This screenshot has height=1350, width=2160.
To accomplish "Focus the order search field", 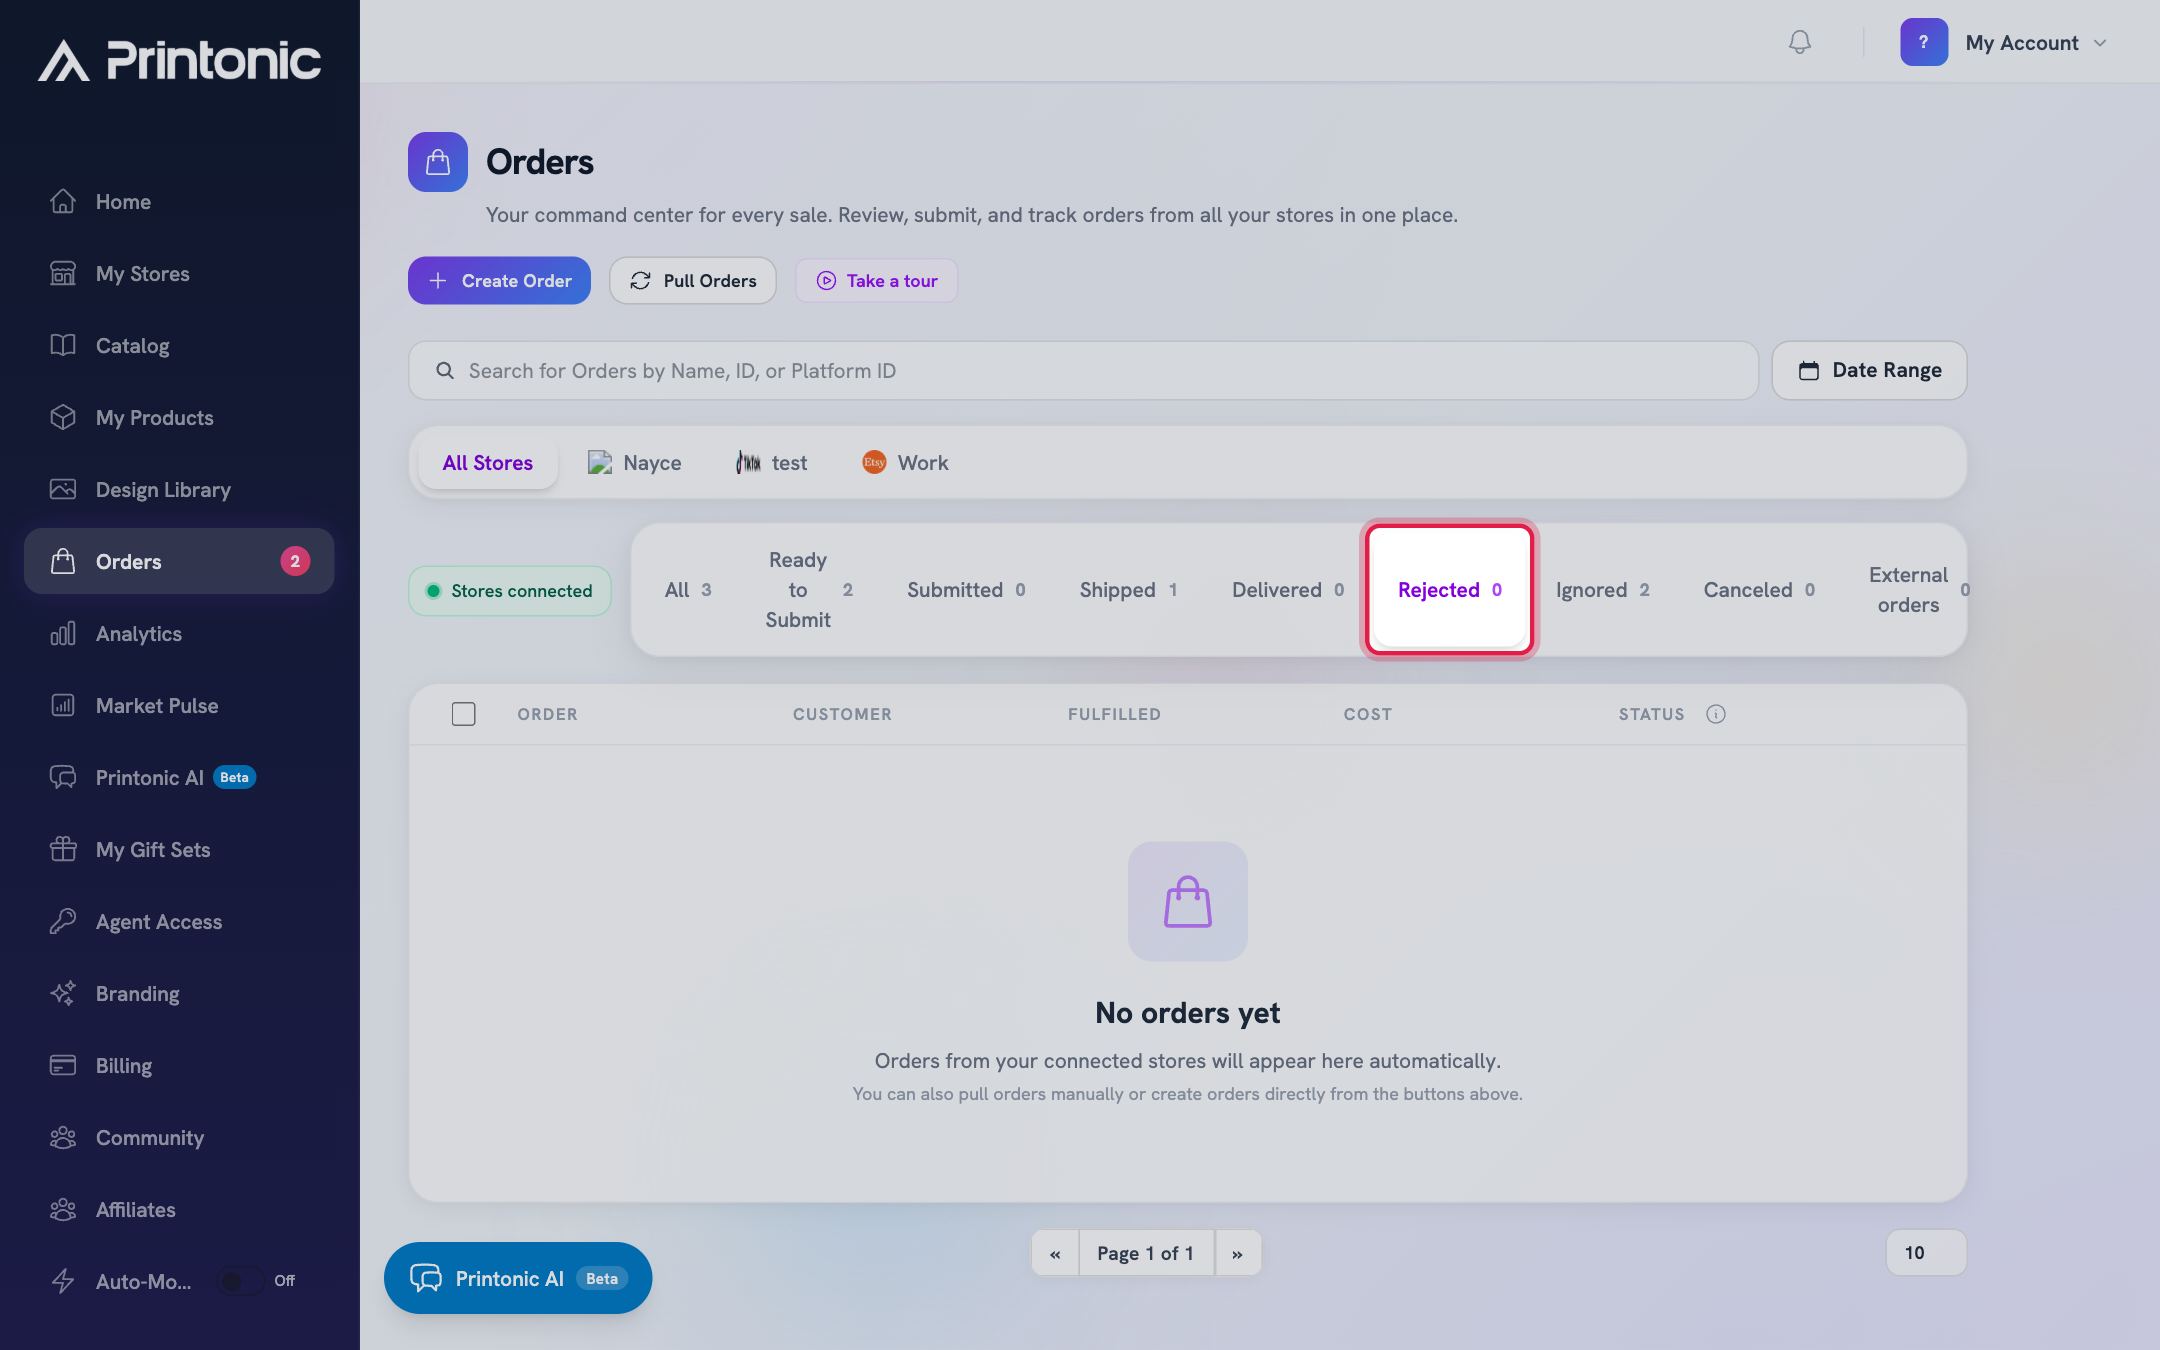I will 1083,371.
